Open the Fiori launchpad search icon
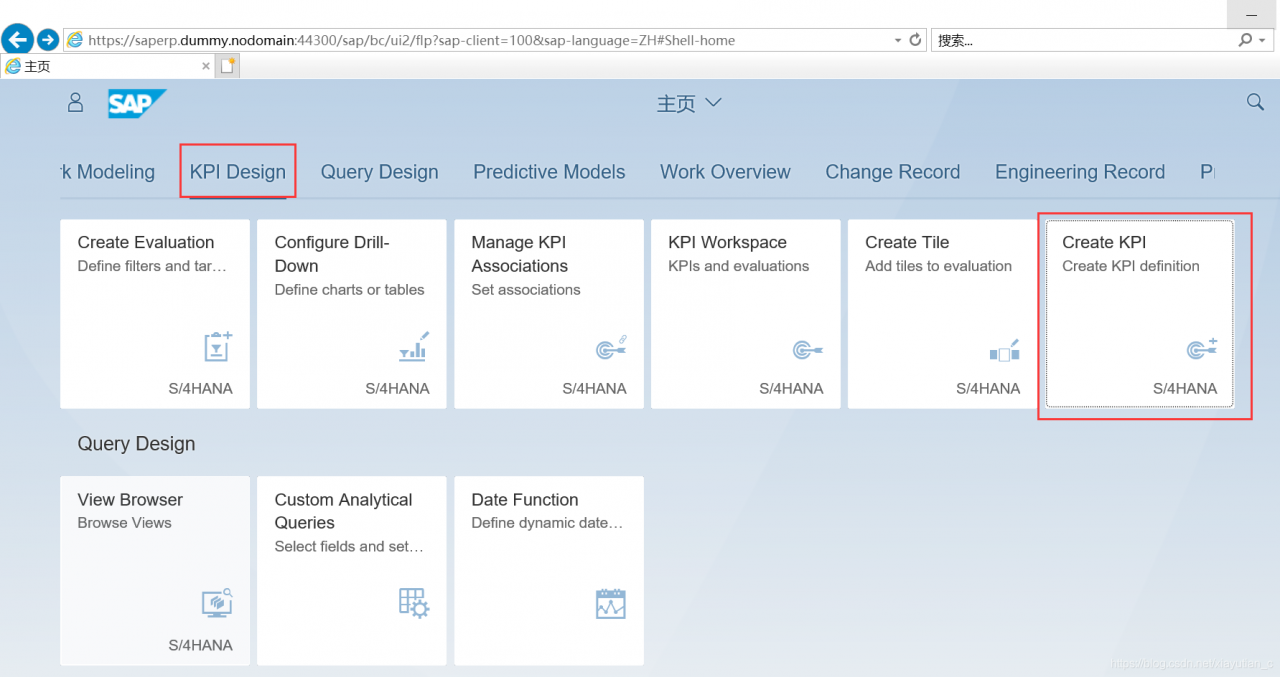This screenshot has height=677, width=1280. point(1255,102)
